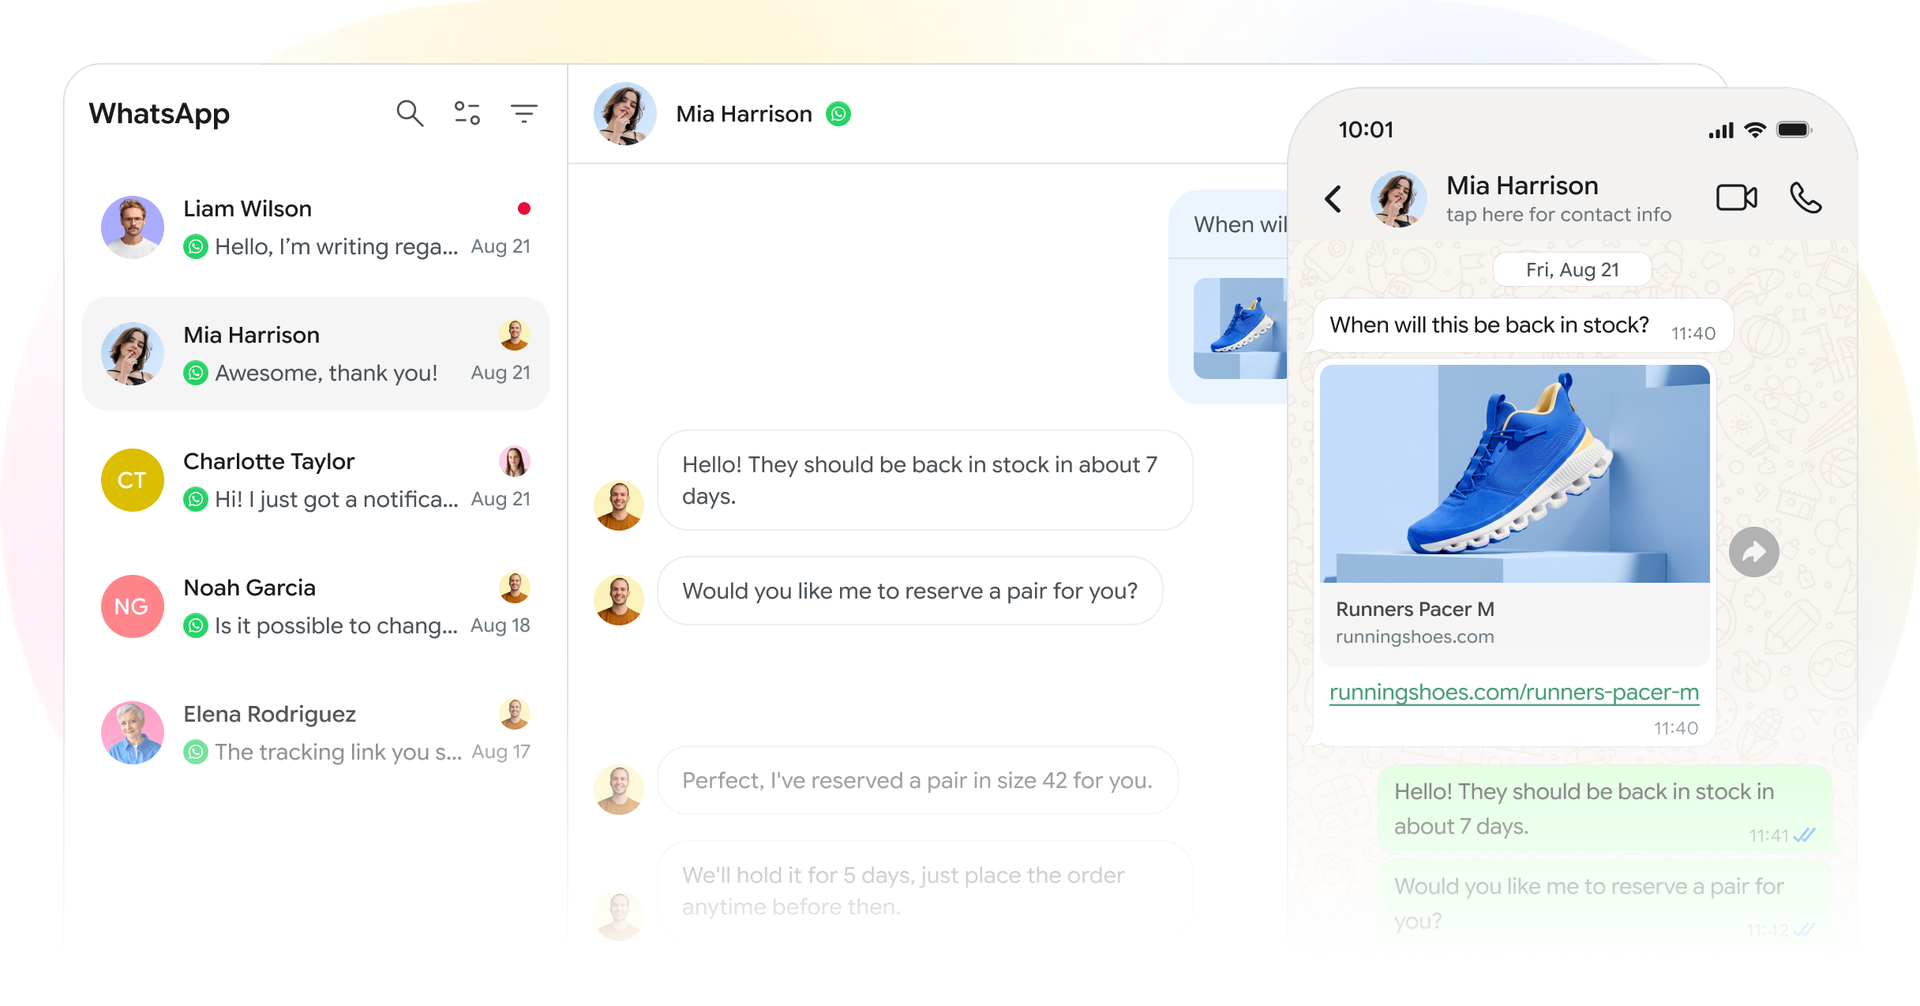Tap phone cellular signal bars
Screen dimensions: 1920x1006
pos(1721,130)
